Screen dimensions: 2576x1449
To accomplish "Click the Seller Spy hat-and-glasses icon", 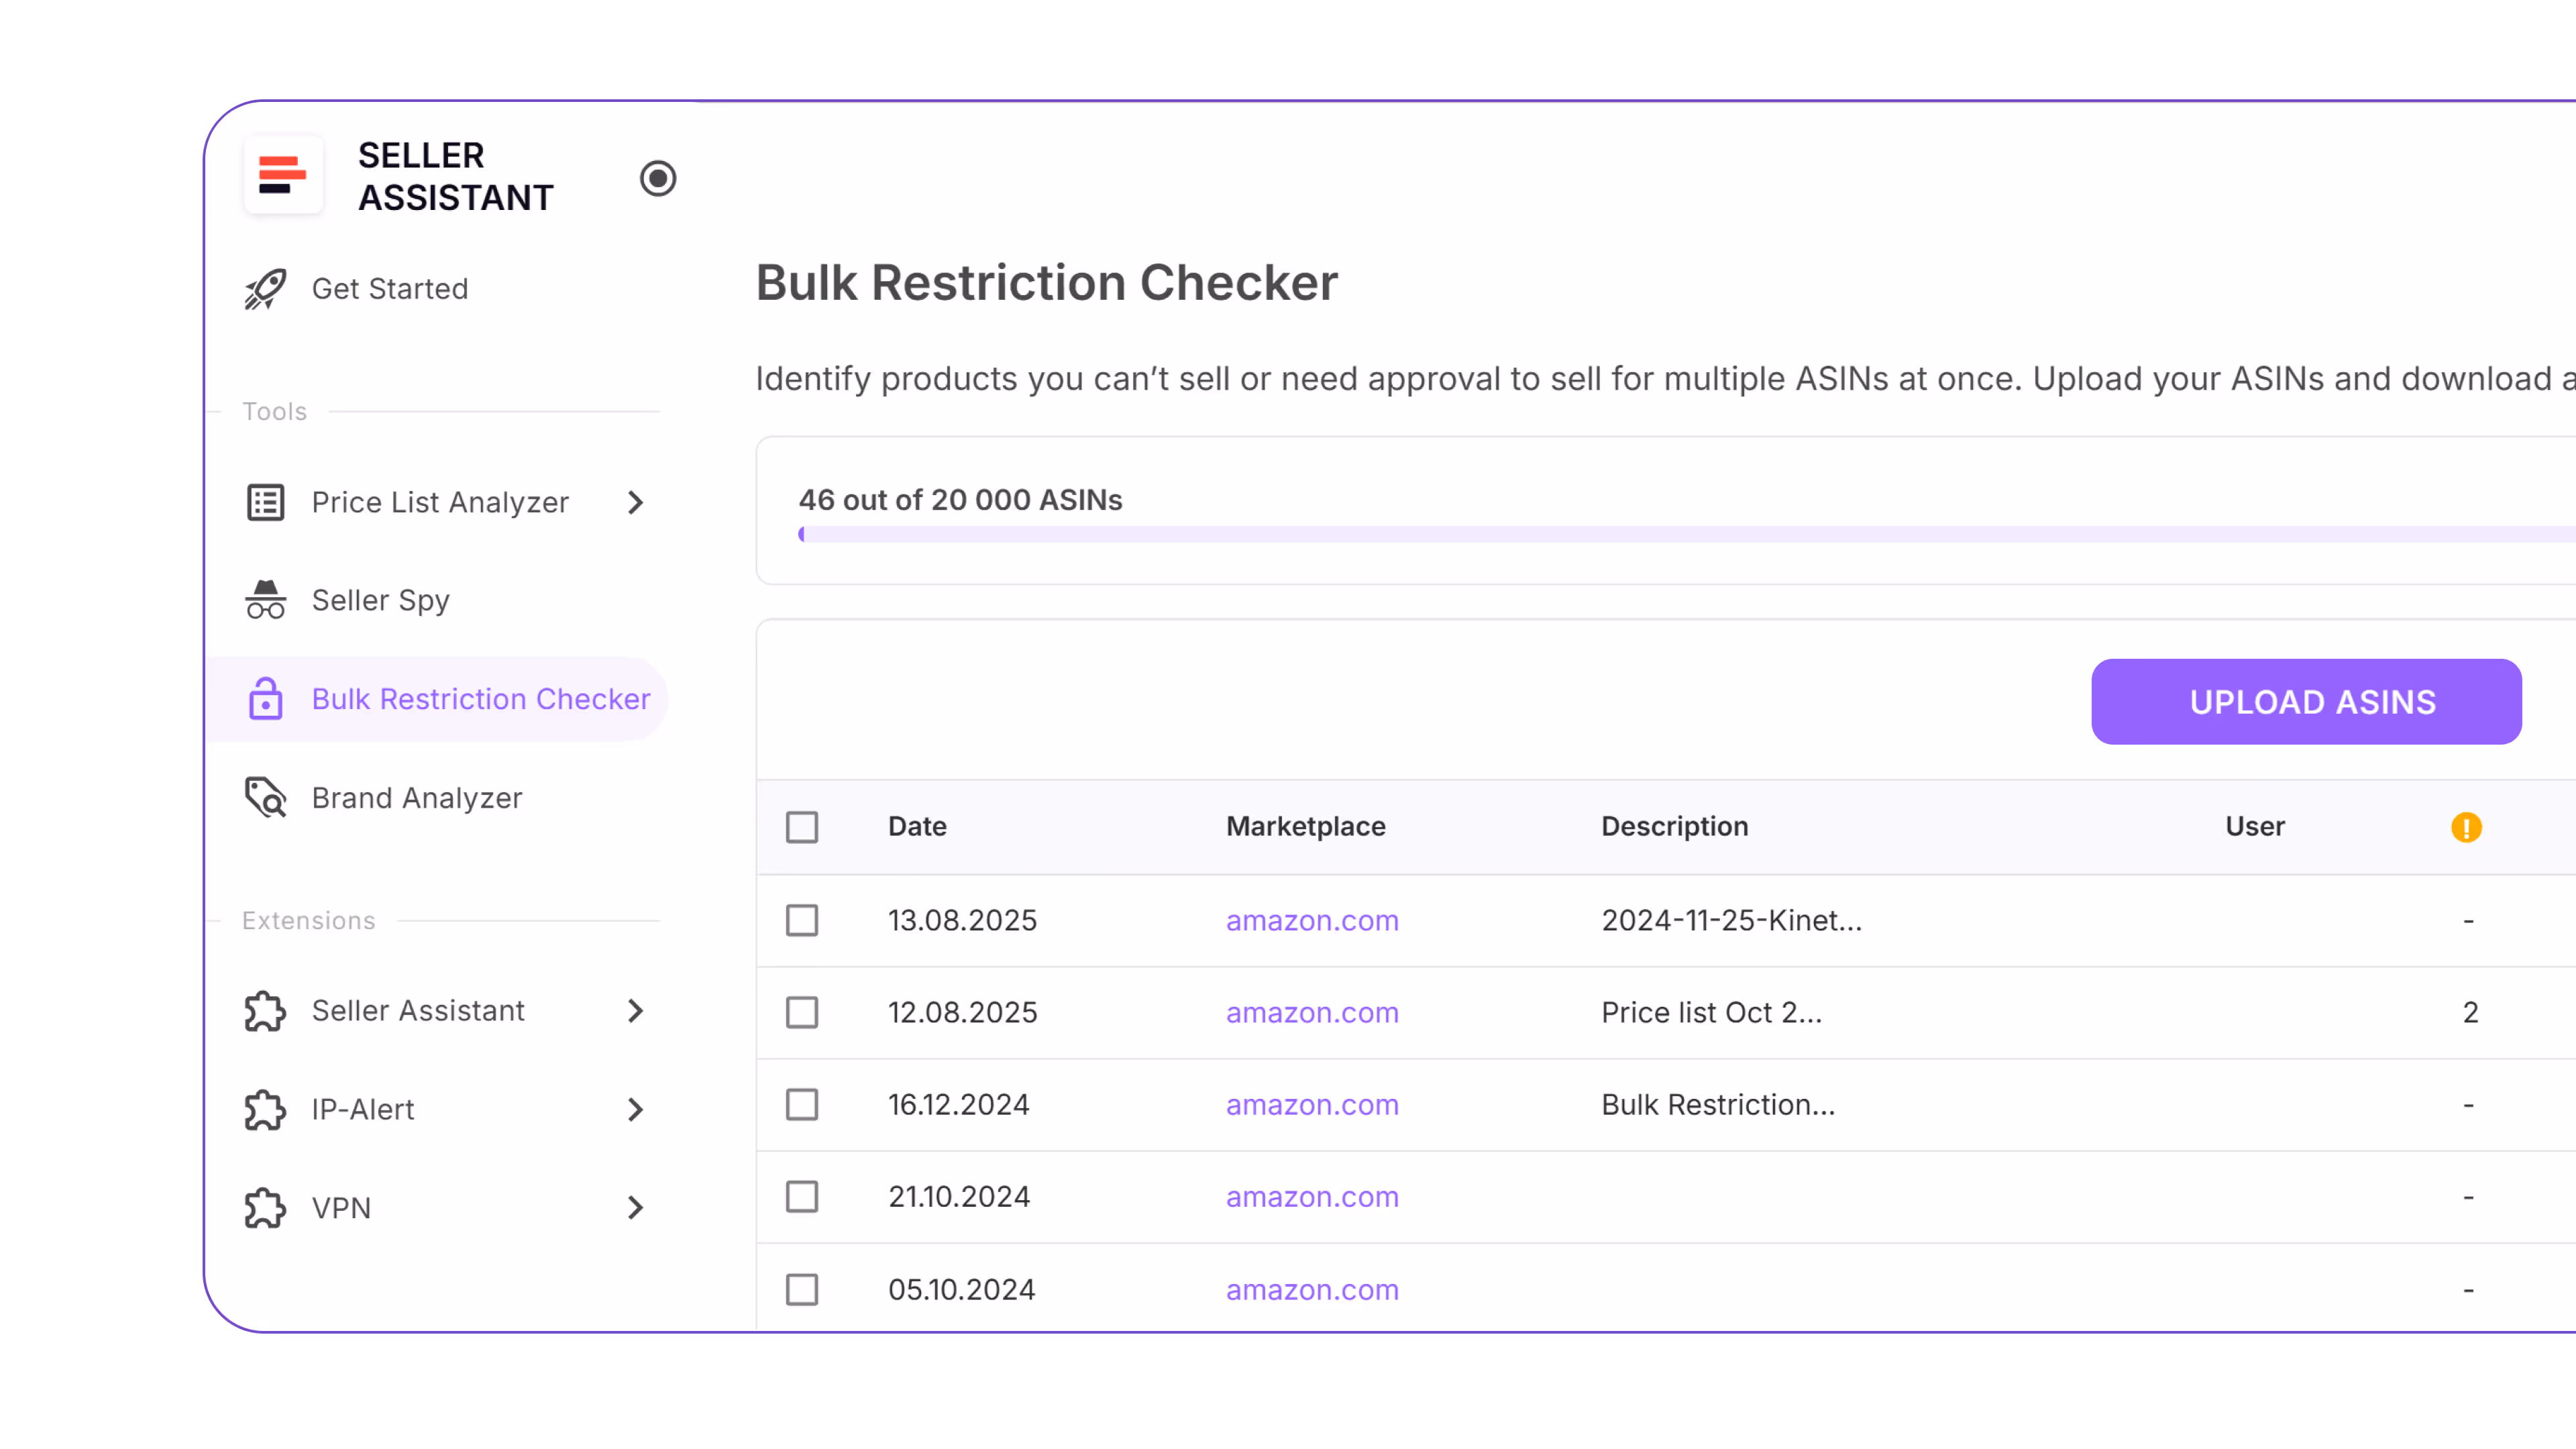I will pos(265,600).
